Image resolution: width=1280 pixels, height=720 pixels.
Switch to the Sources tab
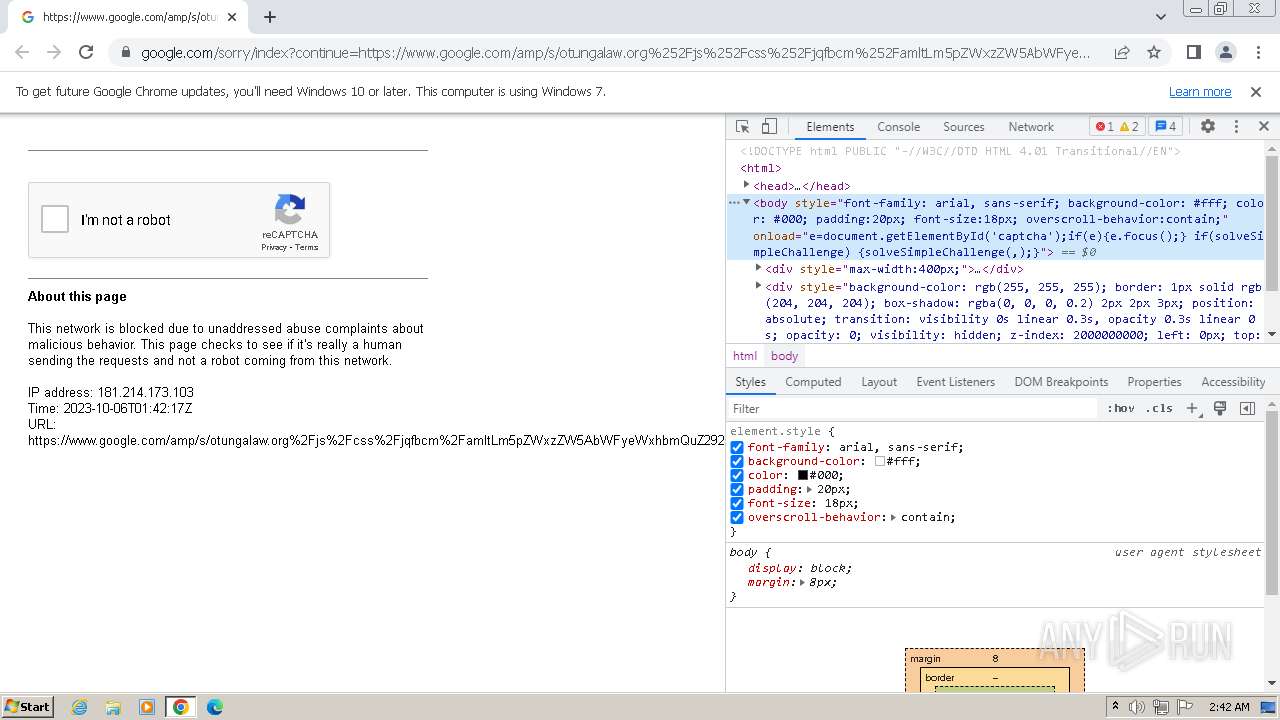pyautogui.click(x=964, y=127)
